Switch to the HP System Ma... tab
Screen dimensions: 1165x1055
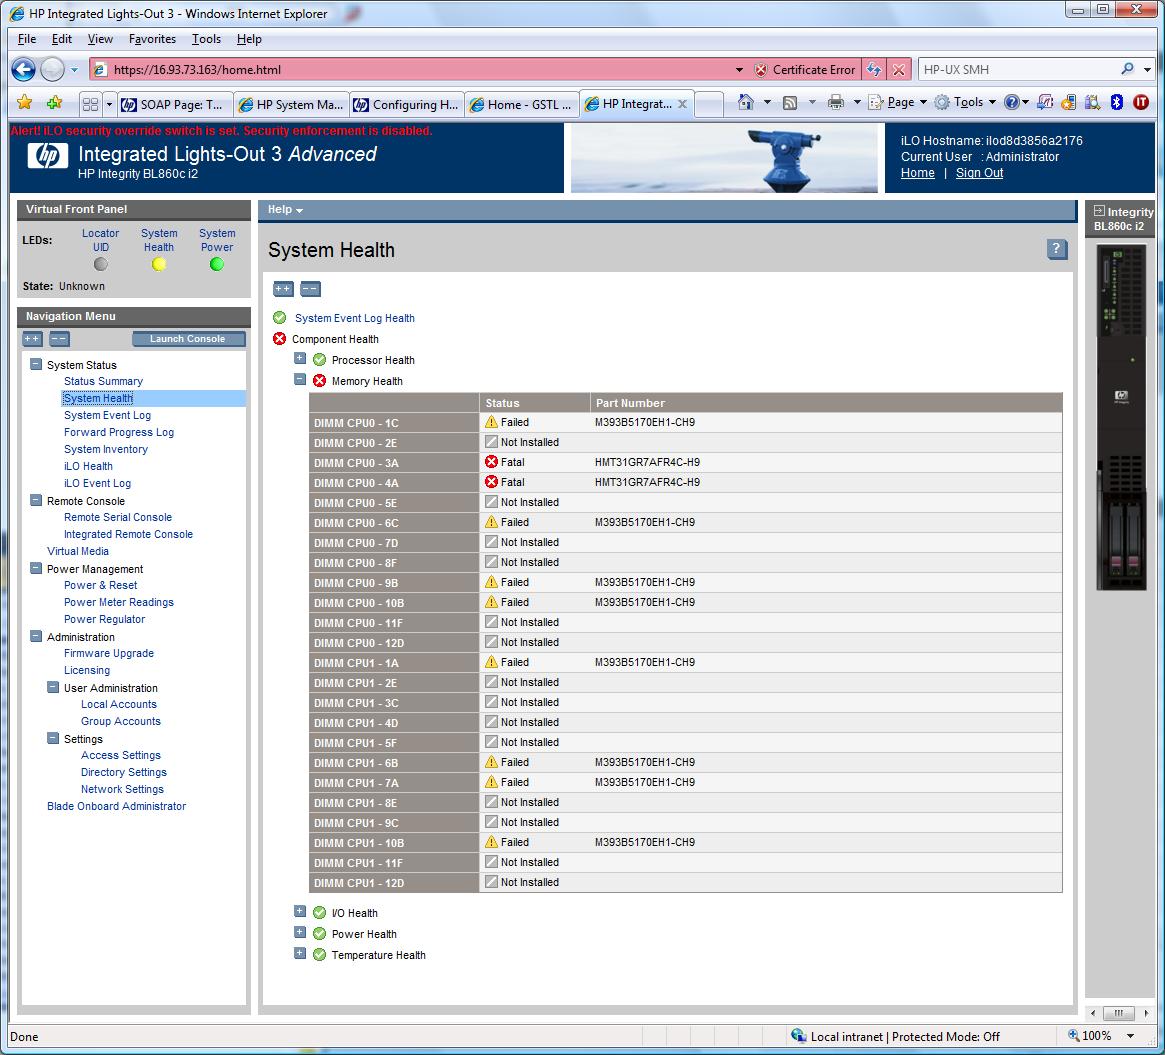point(291,104)
